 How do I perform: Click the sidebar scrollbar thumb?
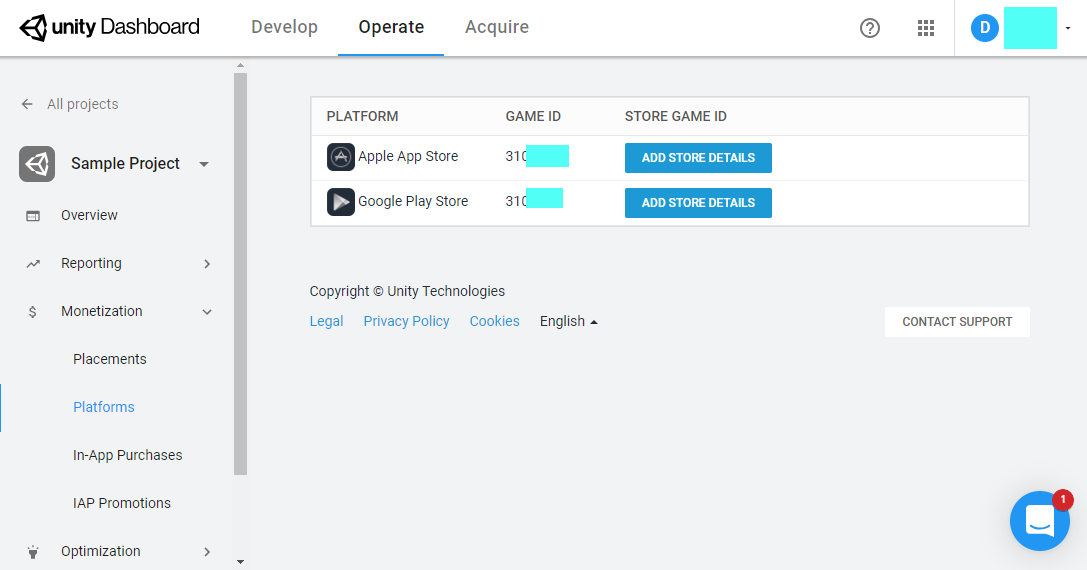(241, 274)
